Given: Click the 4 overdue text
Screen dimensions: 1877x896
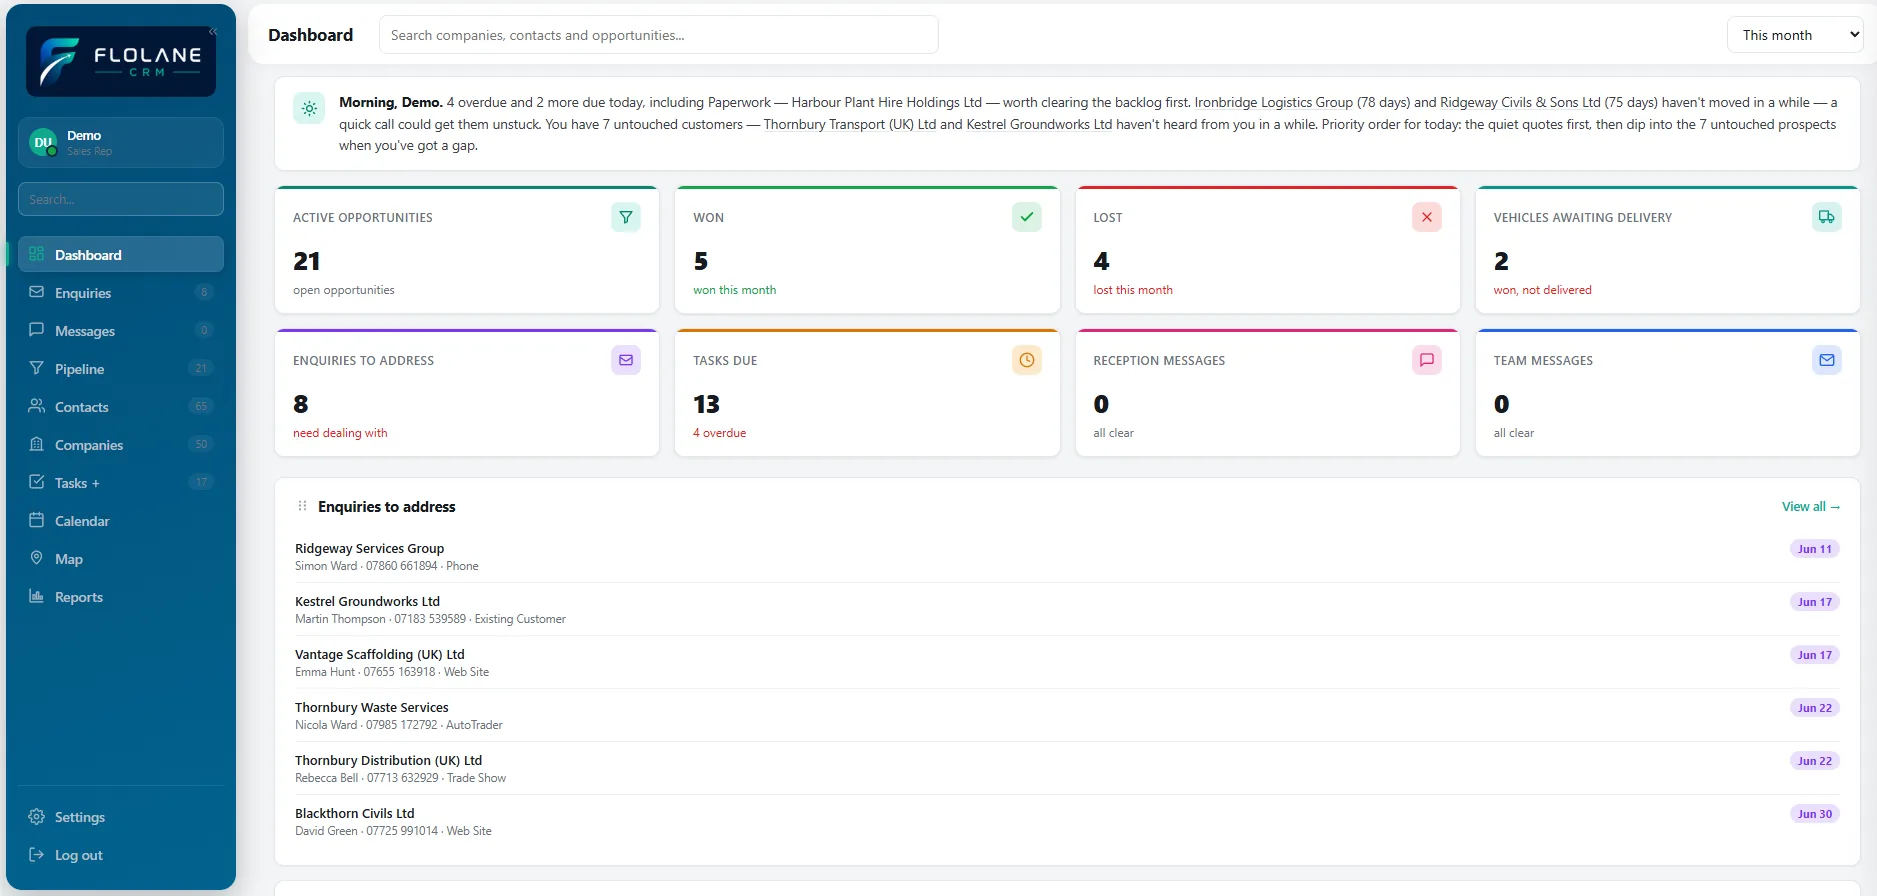Looking at the screenshot, I should (x=720, y=433).
